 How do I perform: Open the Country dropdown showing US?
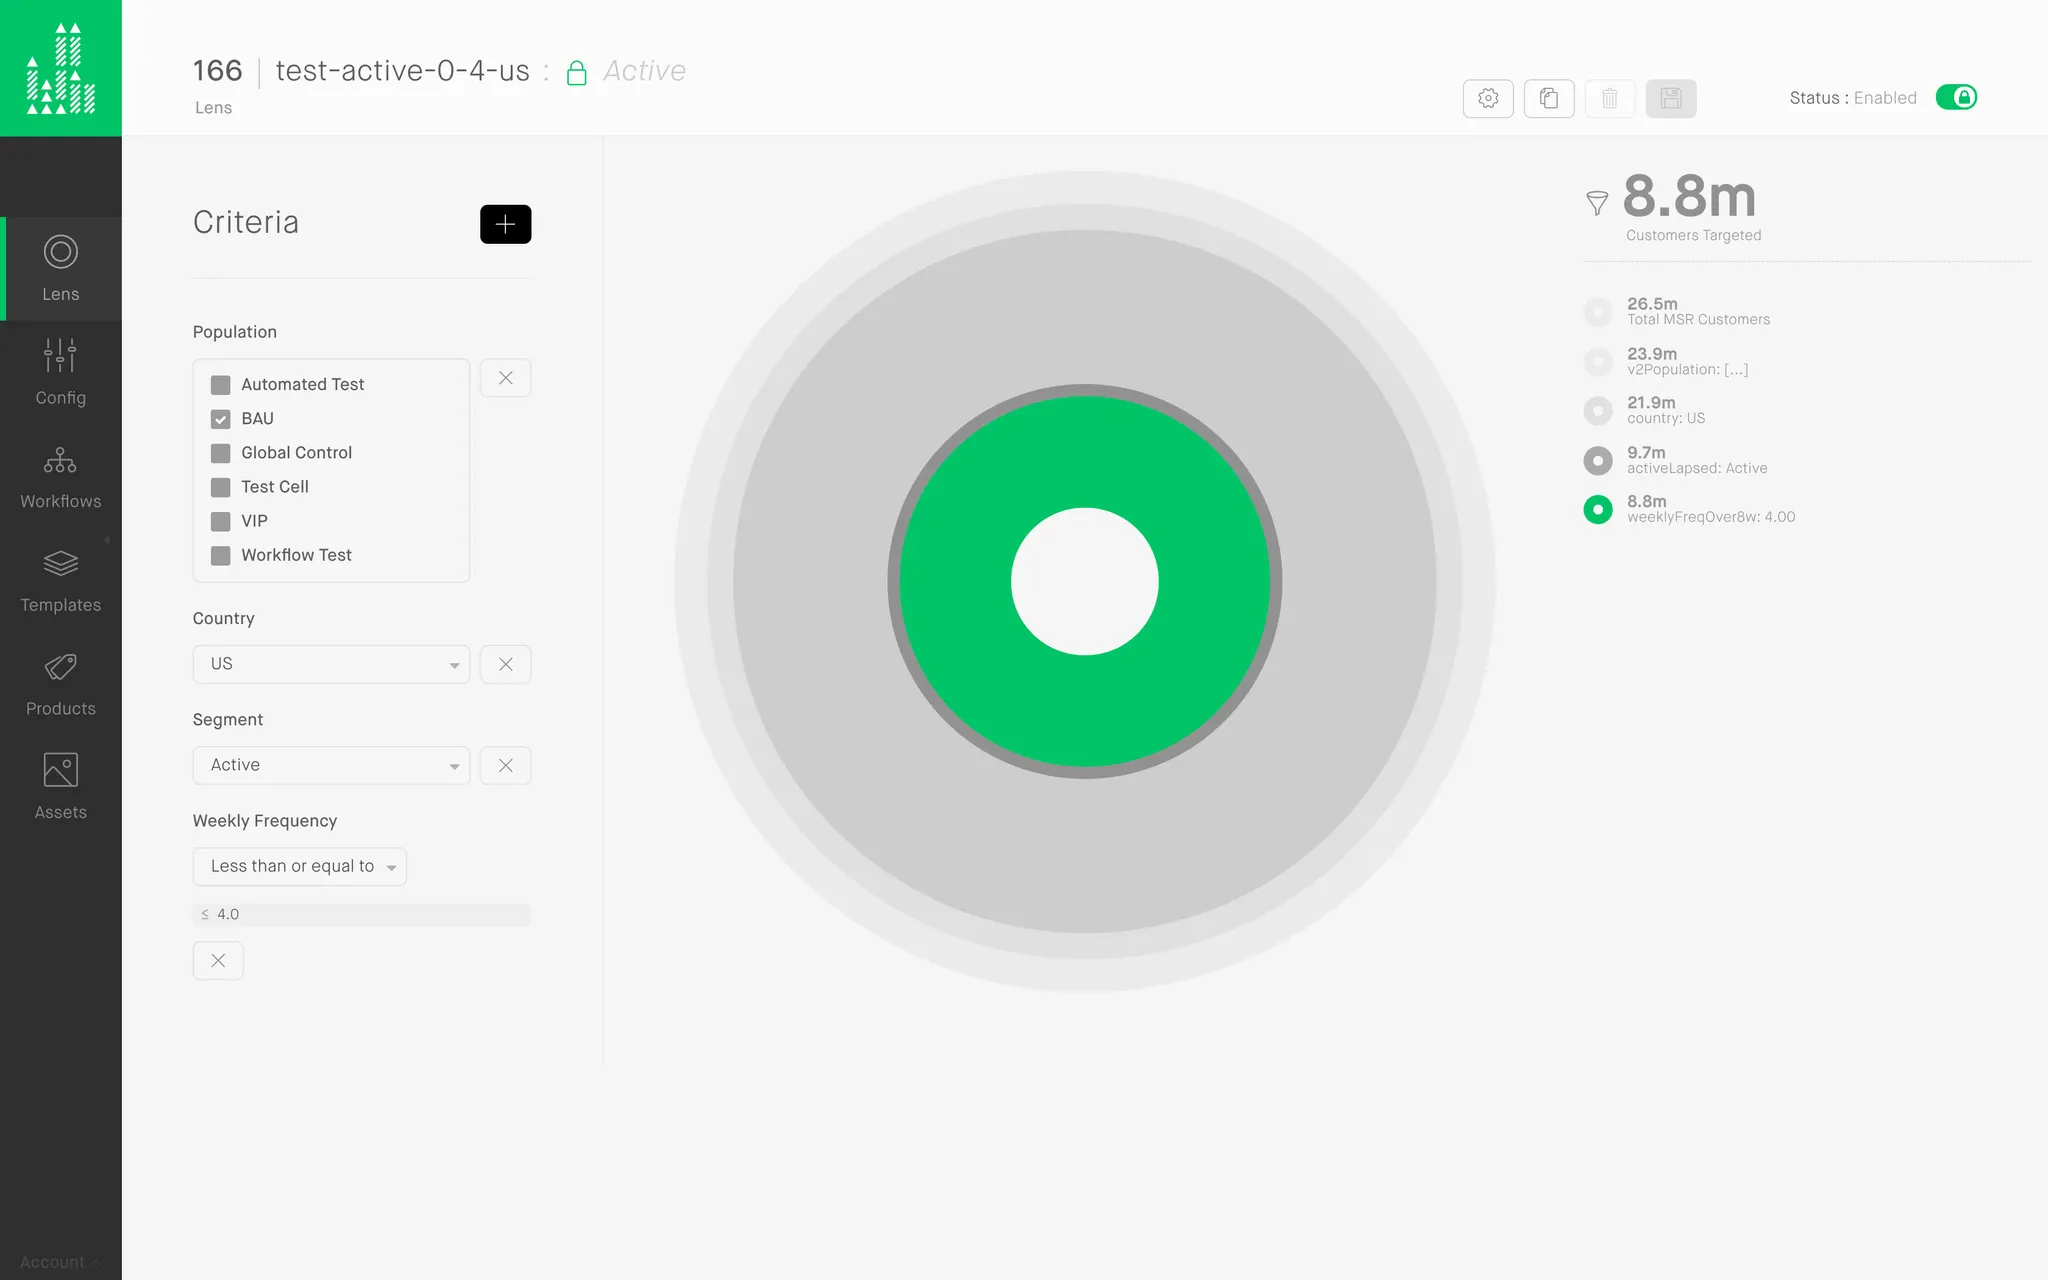pyautogui.click(x=331, y=664)
